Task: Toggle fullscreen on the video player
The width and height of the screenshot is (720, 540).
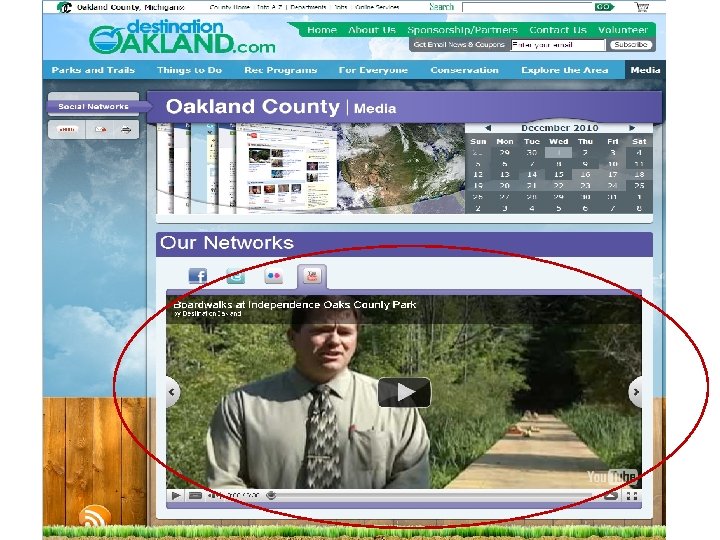Action: (632, 496)
